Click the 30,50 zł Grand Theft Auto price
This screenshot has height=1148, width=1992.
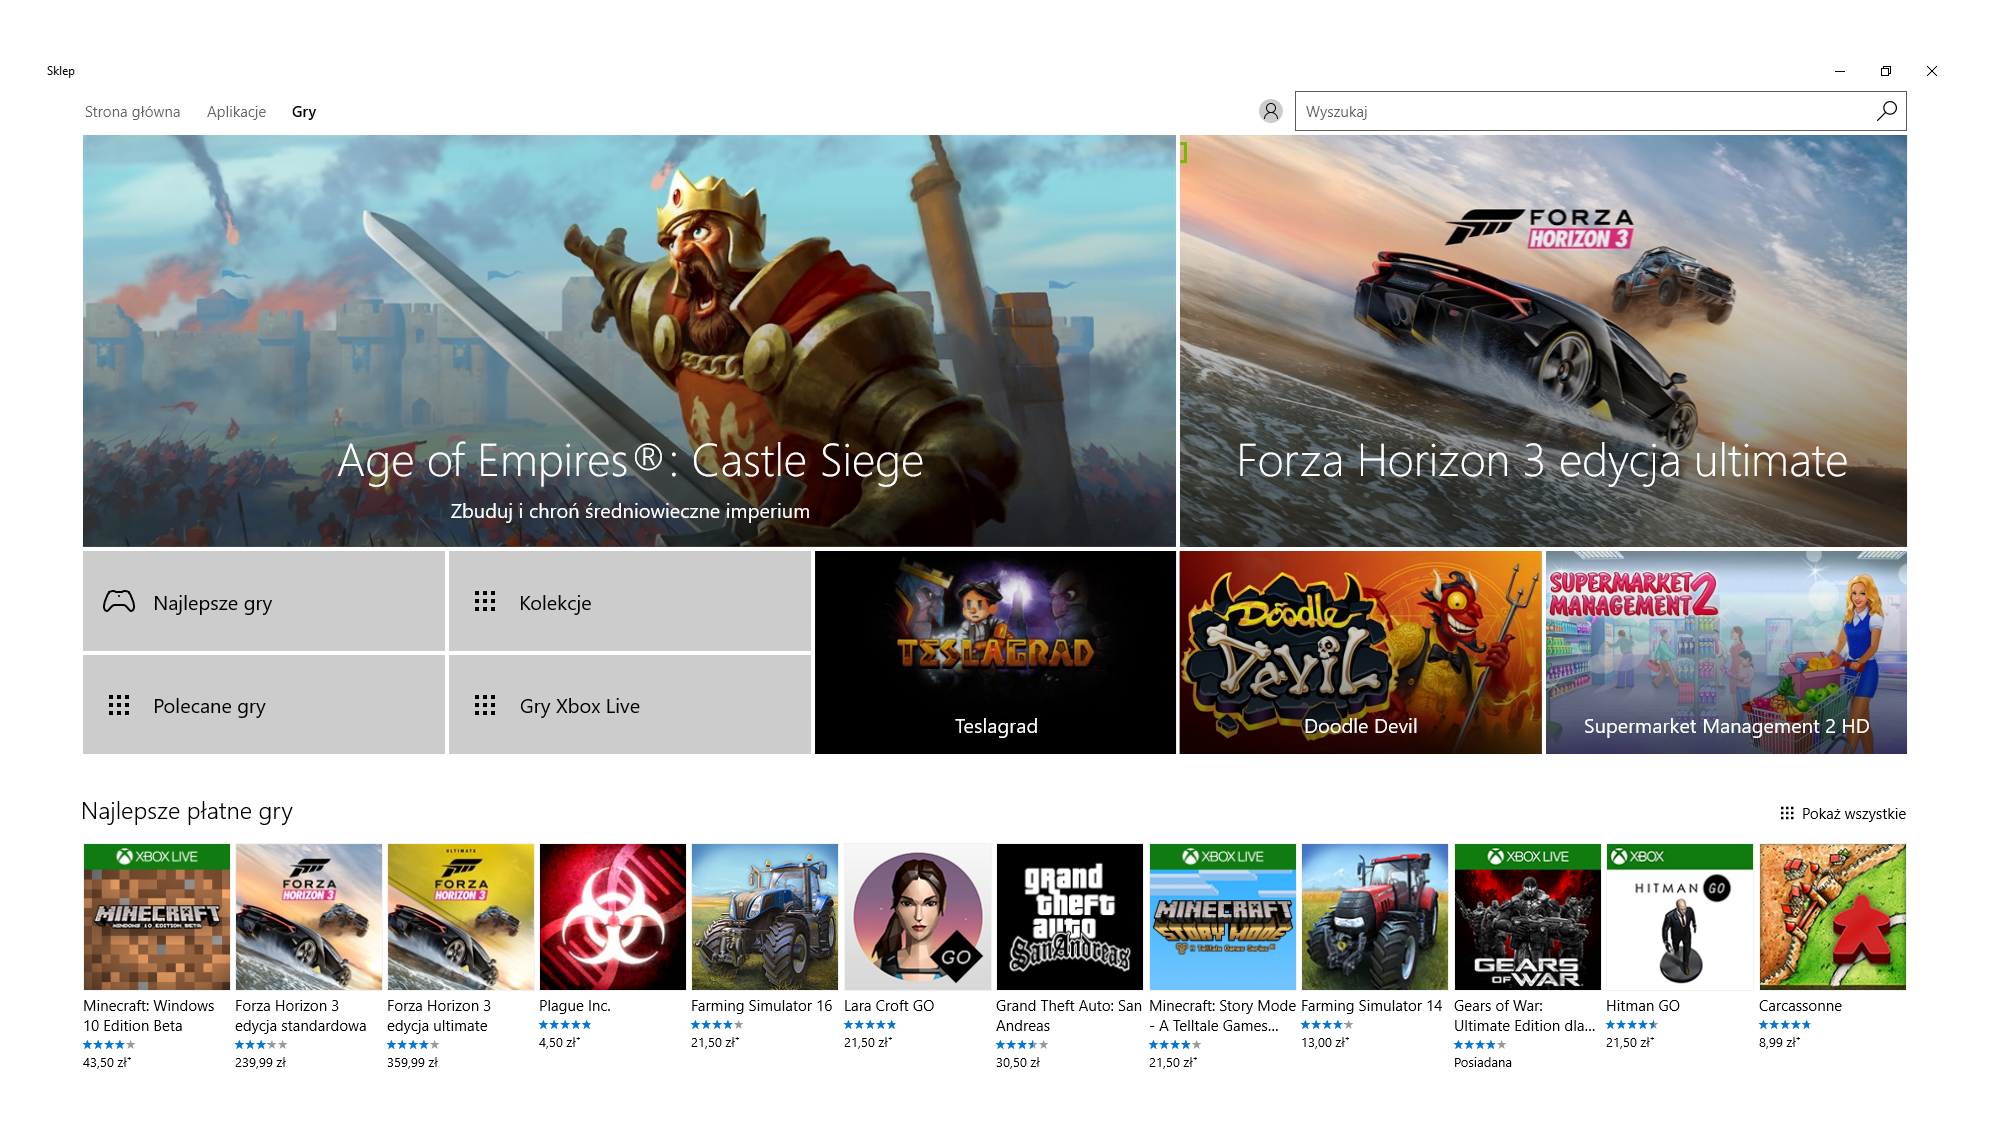[x=1018, y=1063]
